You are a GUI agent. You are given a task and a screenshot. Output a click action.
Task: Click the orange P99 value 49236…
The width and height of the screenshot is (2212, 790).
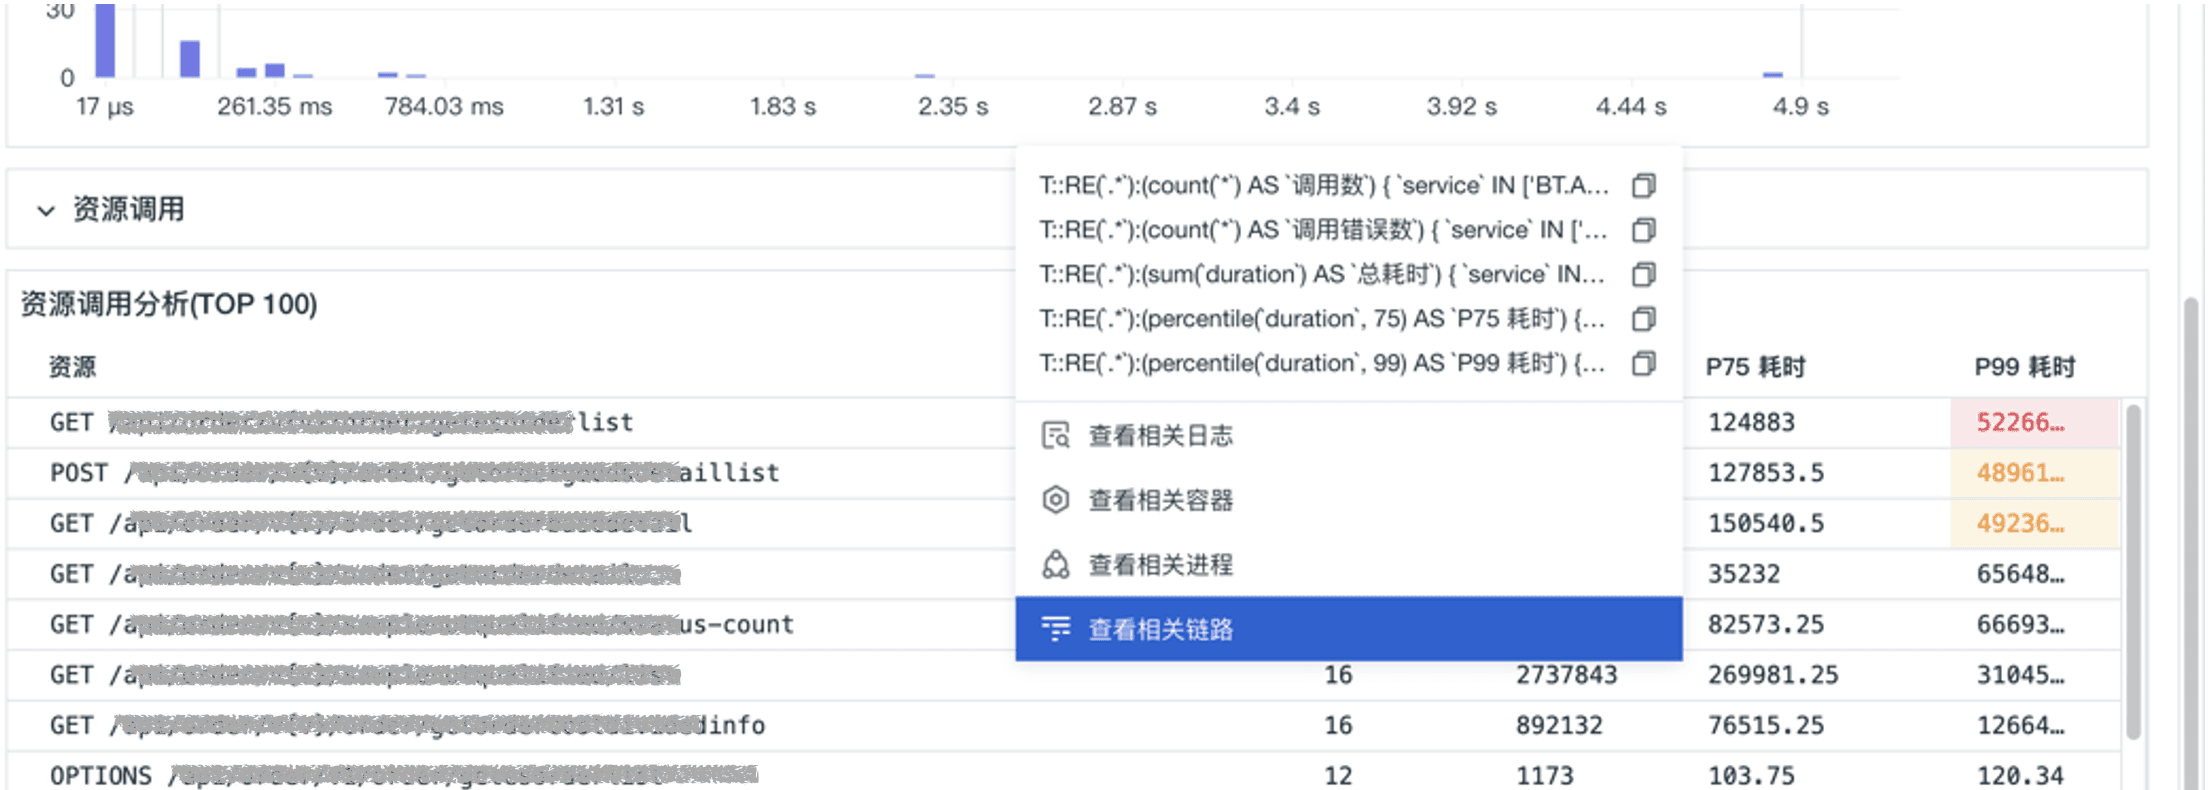coord(2020,523)
